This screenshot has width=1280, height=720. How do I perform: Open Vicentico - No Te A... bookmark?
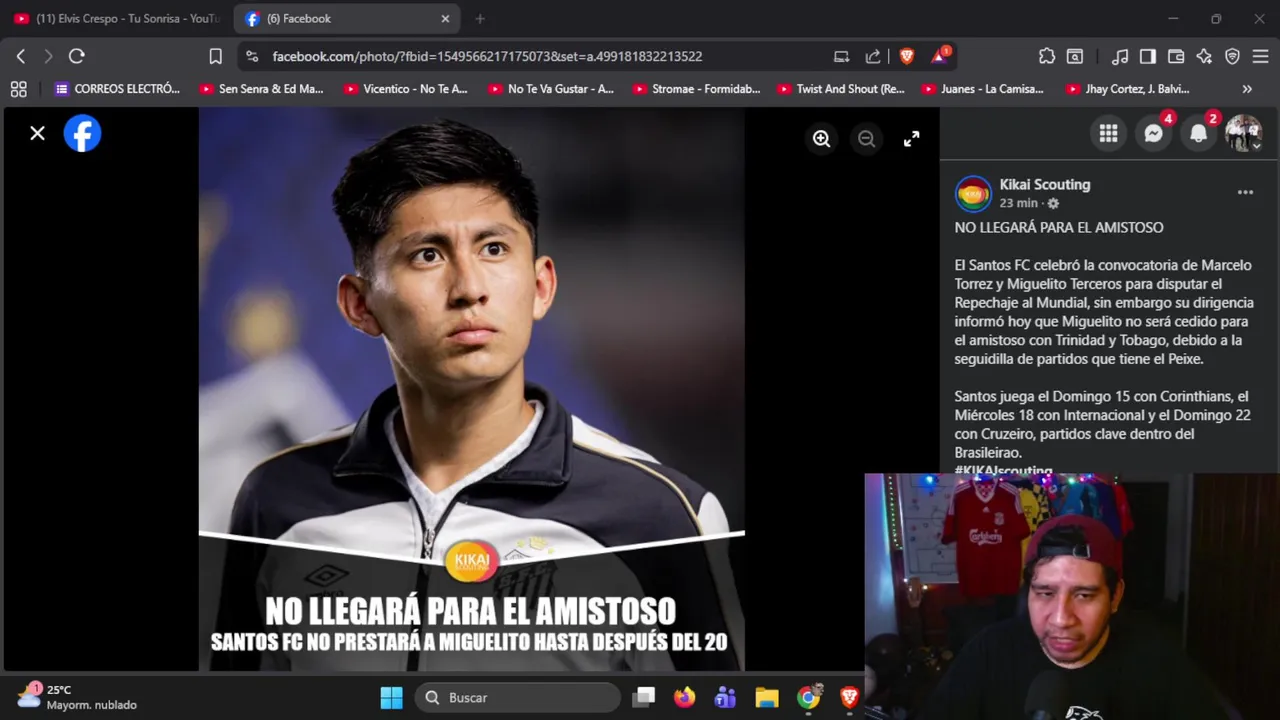[405, 89]
